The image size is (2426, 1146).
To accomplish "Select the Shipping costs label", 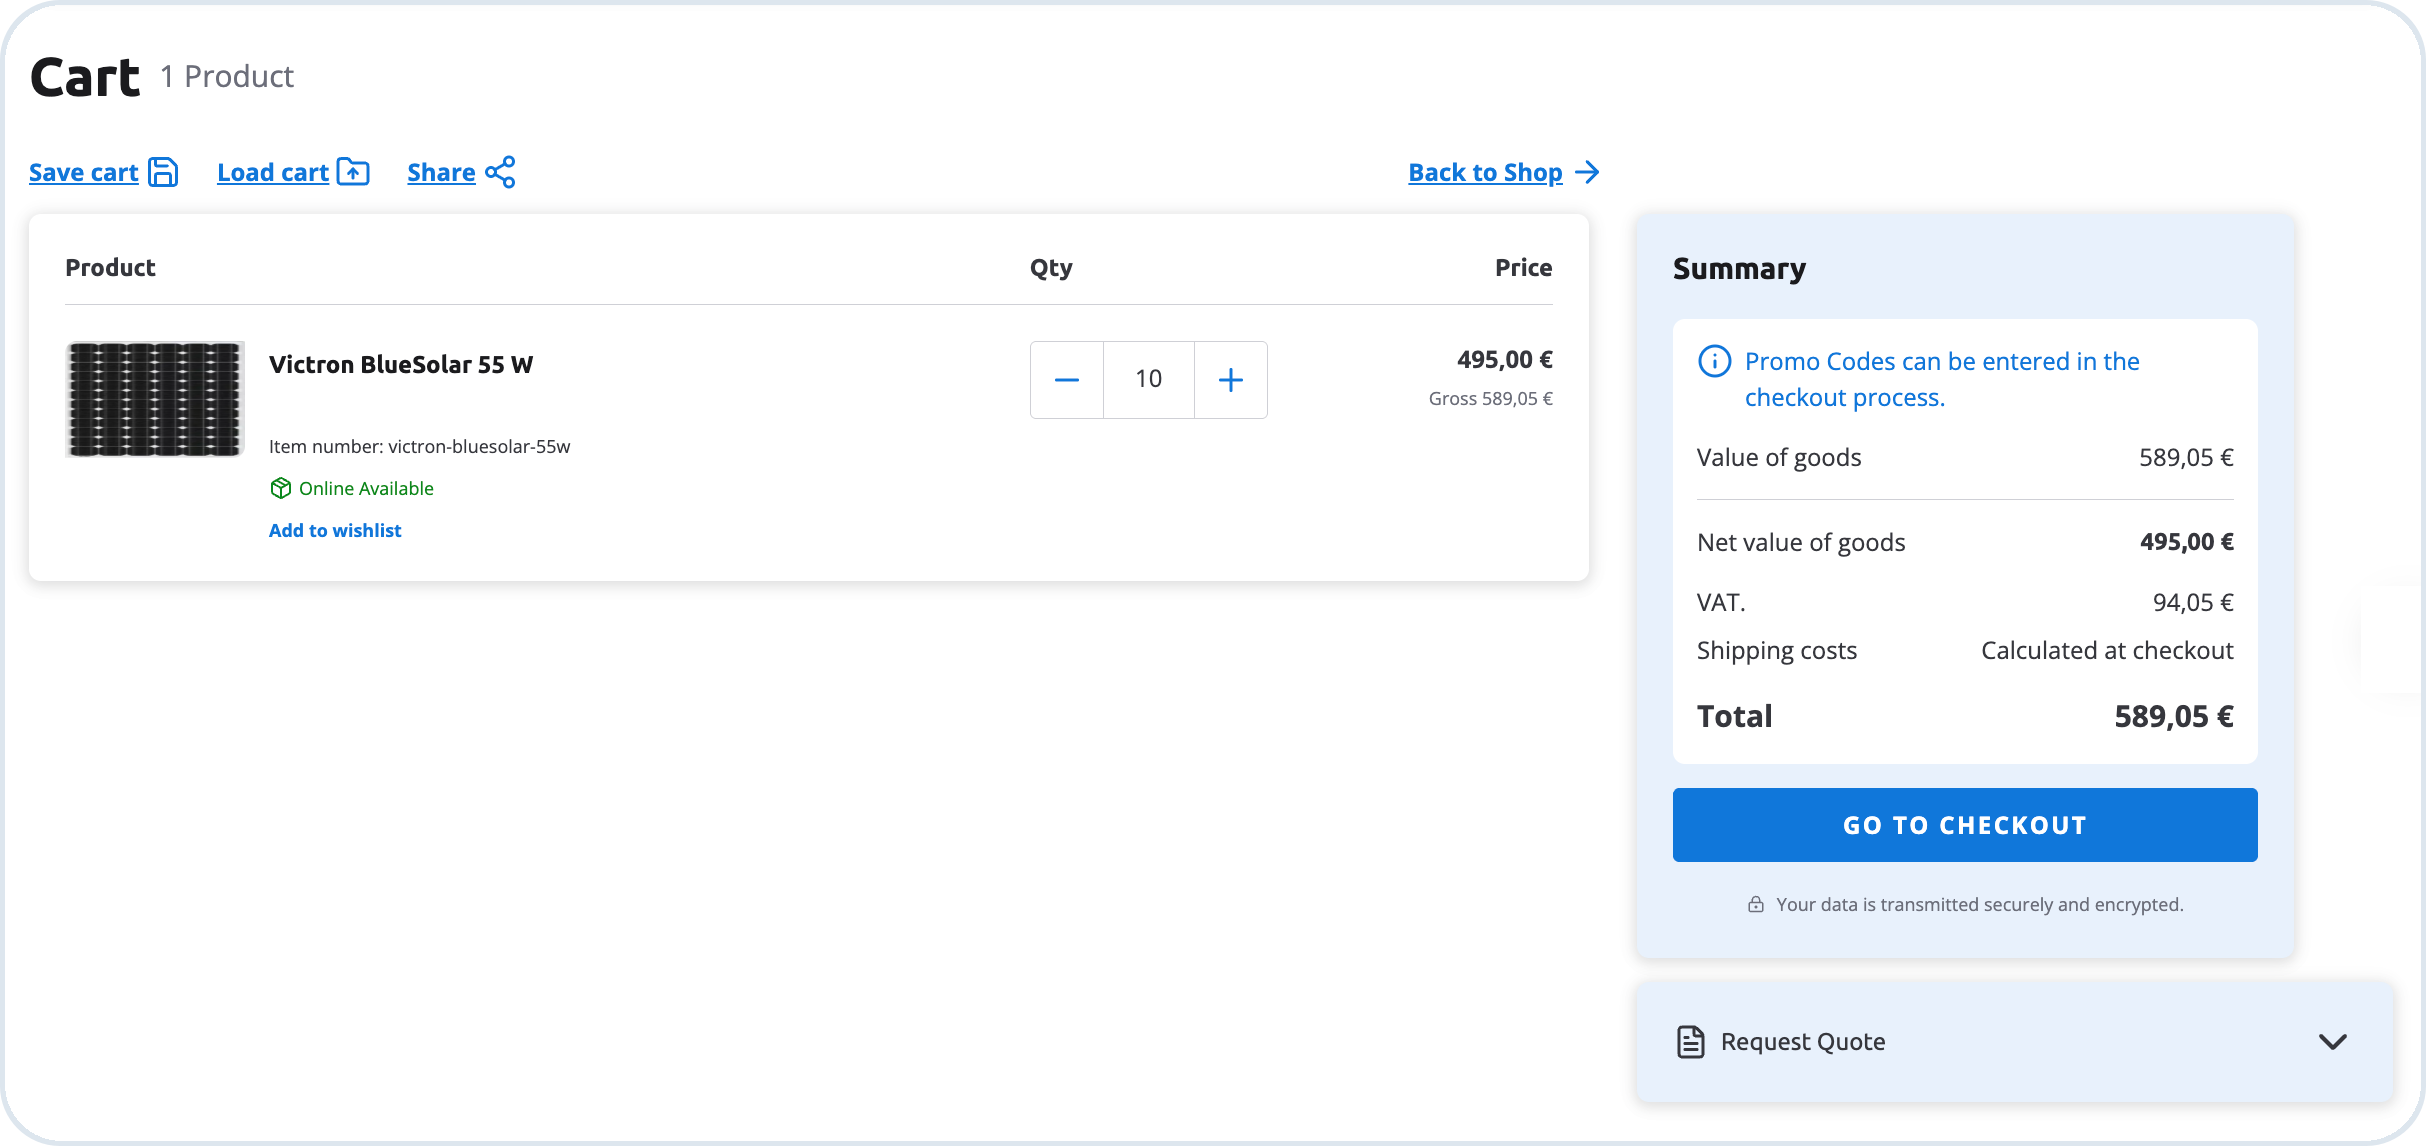I will click(1777, 650).
